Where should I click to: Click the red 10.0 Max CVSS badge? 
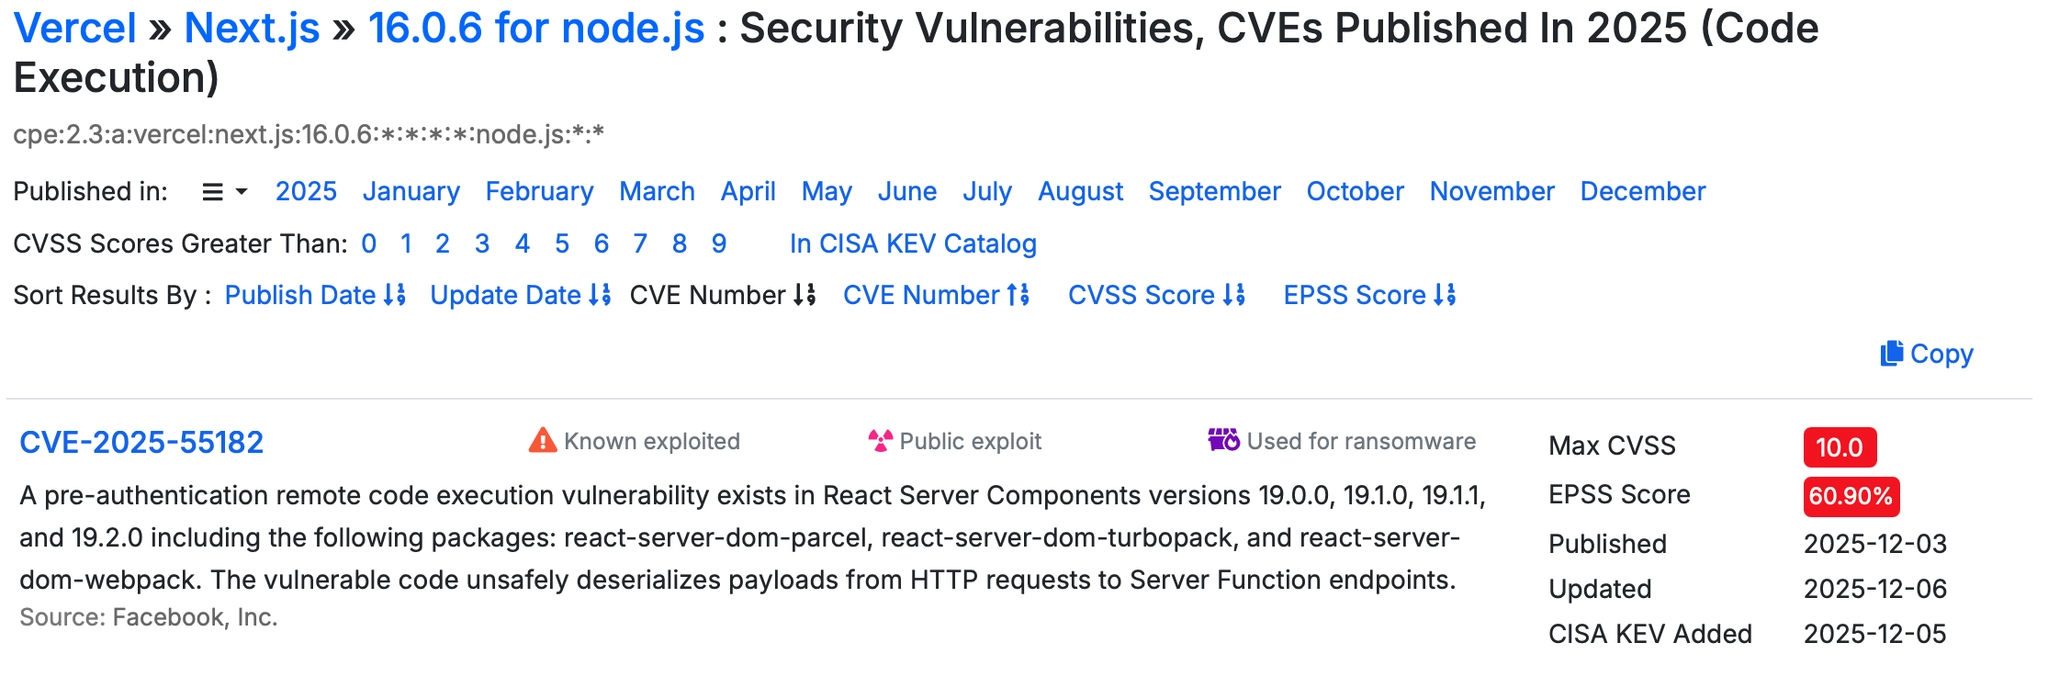coord(1839,447)
